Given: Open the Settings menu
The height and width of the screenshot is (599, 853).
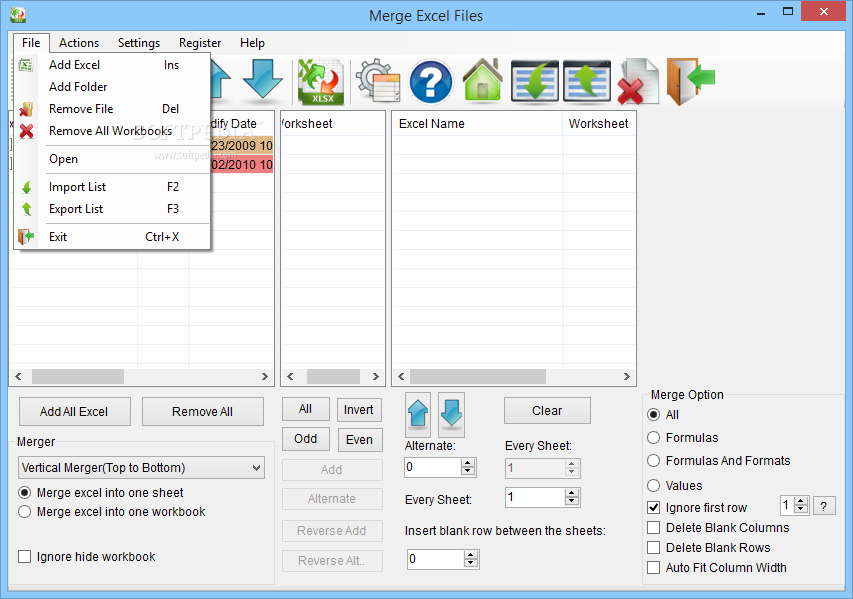Looking at the screenshot, I should coord(139,42).
